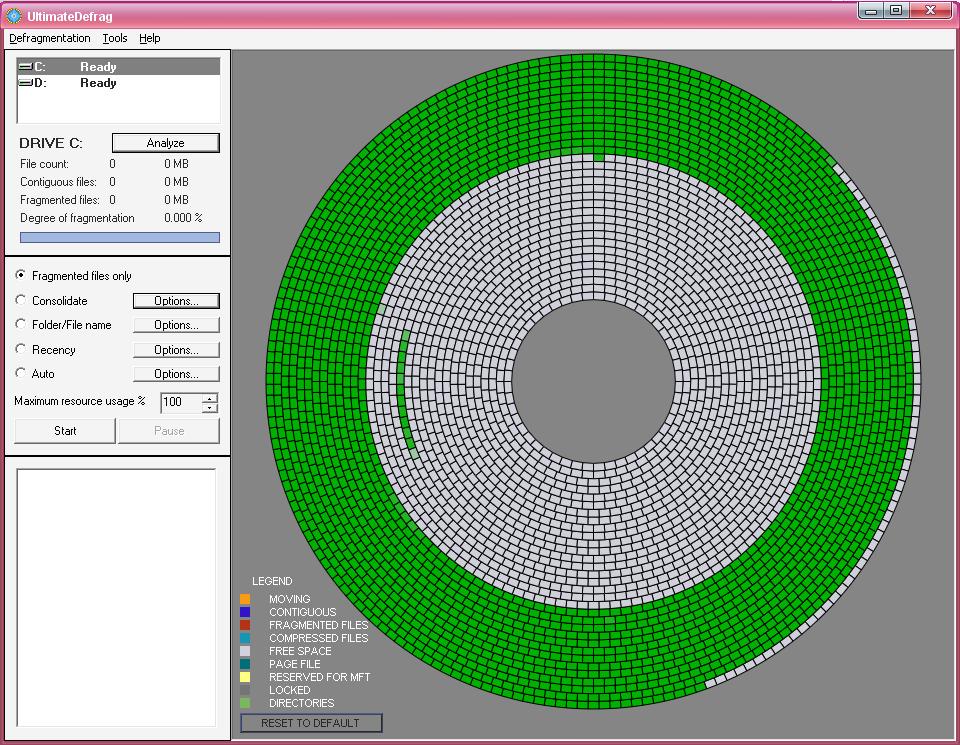Image resolution: width=960 pixels, height=745 pixels.
Task: Maximize the UltimateDefrag window
Action: (x=896, y=10)
